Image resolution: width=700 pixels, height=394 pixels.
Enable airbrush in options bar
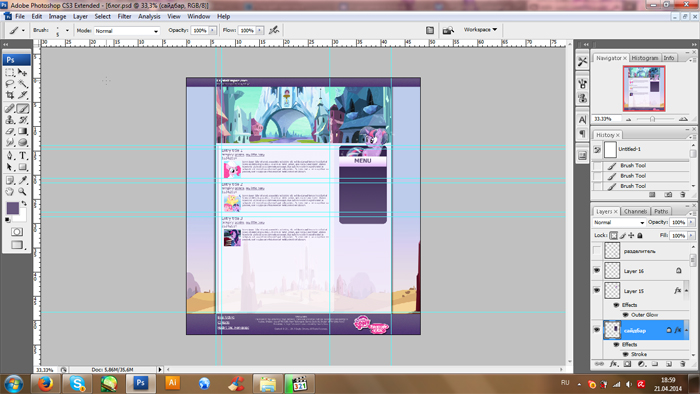tap(274, 30)
